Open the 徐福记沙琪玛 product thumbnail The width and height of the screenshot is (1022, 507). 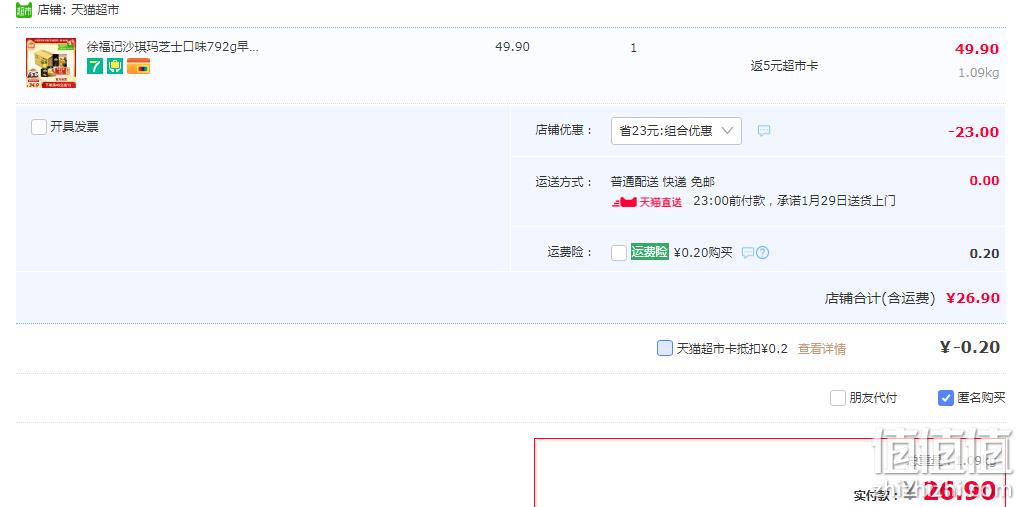pyautogui.click(x=51, y=63)
